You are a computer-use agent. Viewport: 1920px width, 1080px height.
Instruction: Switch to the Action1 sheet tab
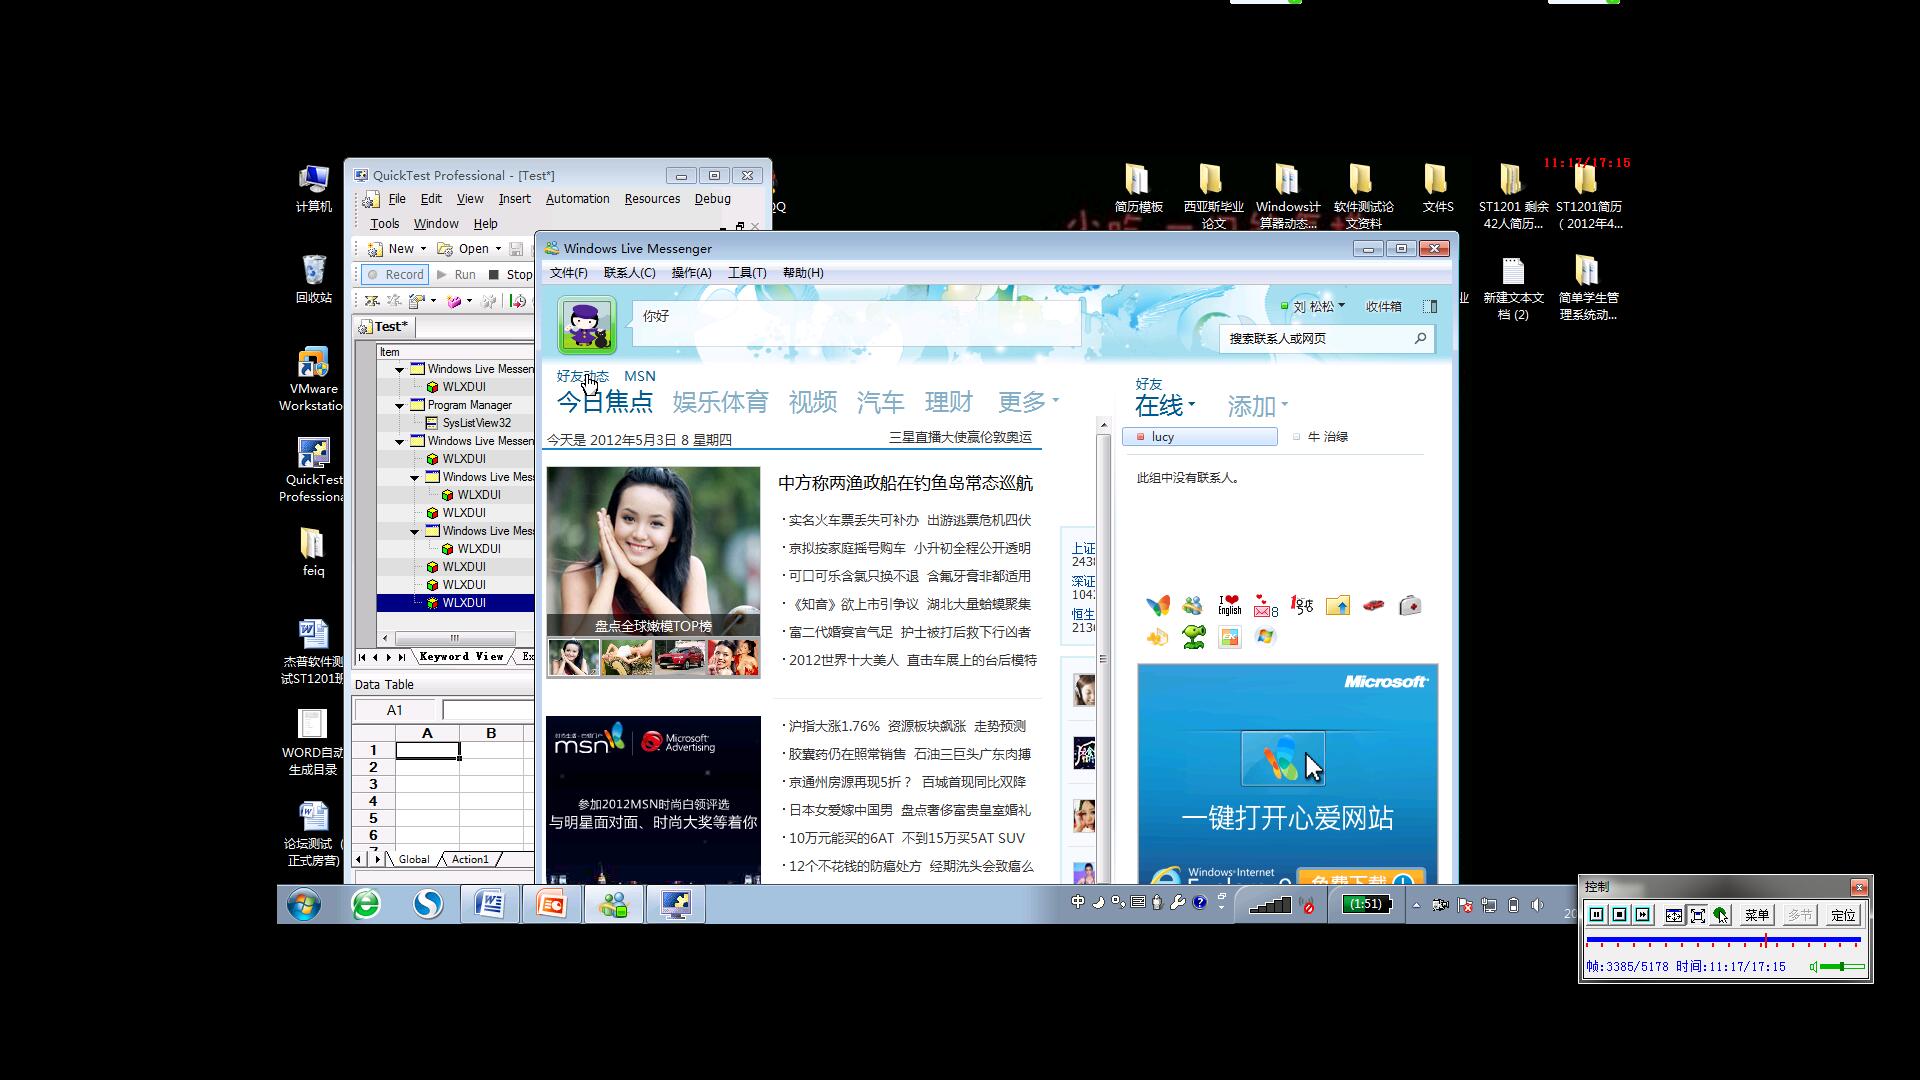click(x=470, y=859)
